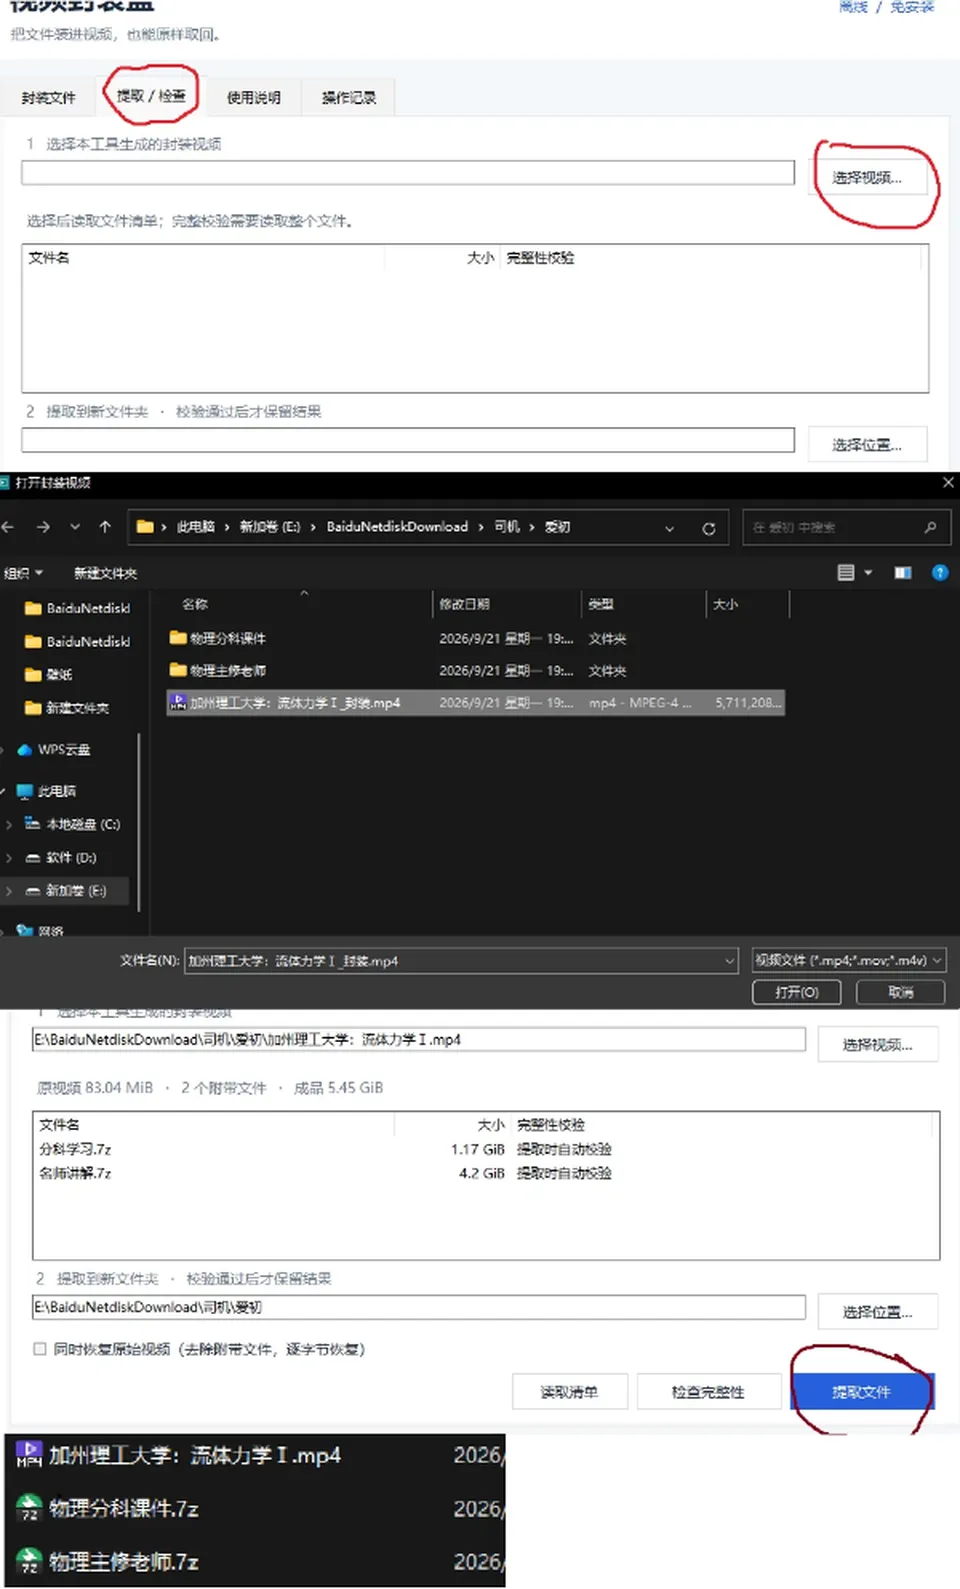This screenshot has height=1589, width=960.
Task: Go forward in the file dialog
Action: [x=43, y=527]
